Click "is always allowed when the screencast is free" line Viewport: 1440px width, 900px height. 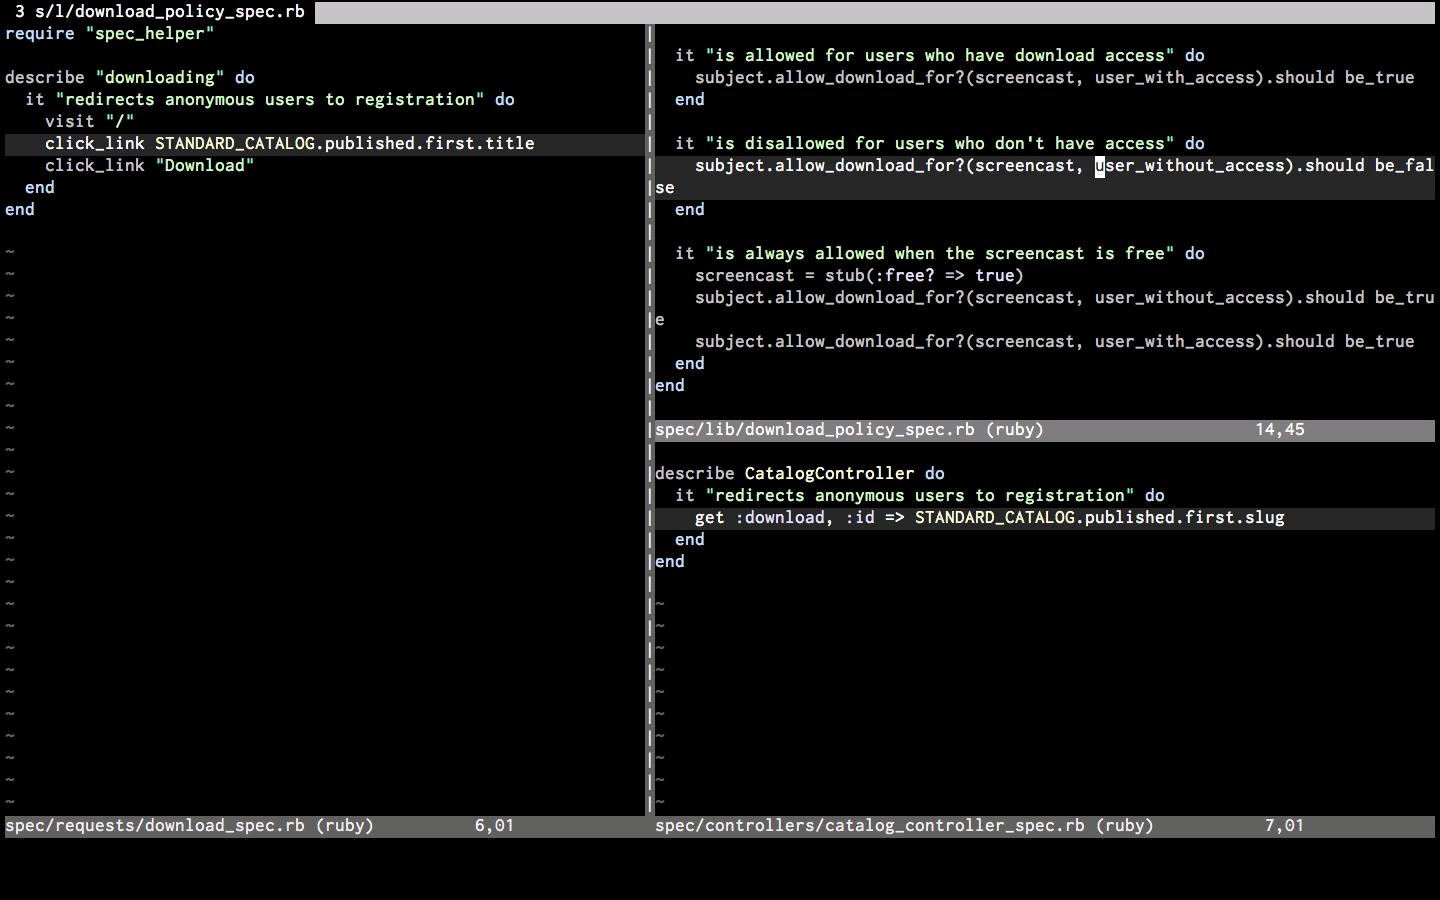pyautogui.click(x=940, y=254)
